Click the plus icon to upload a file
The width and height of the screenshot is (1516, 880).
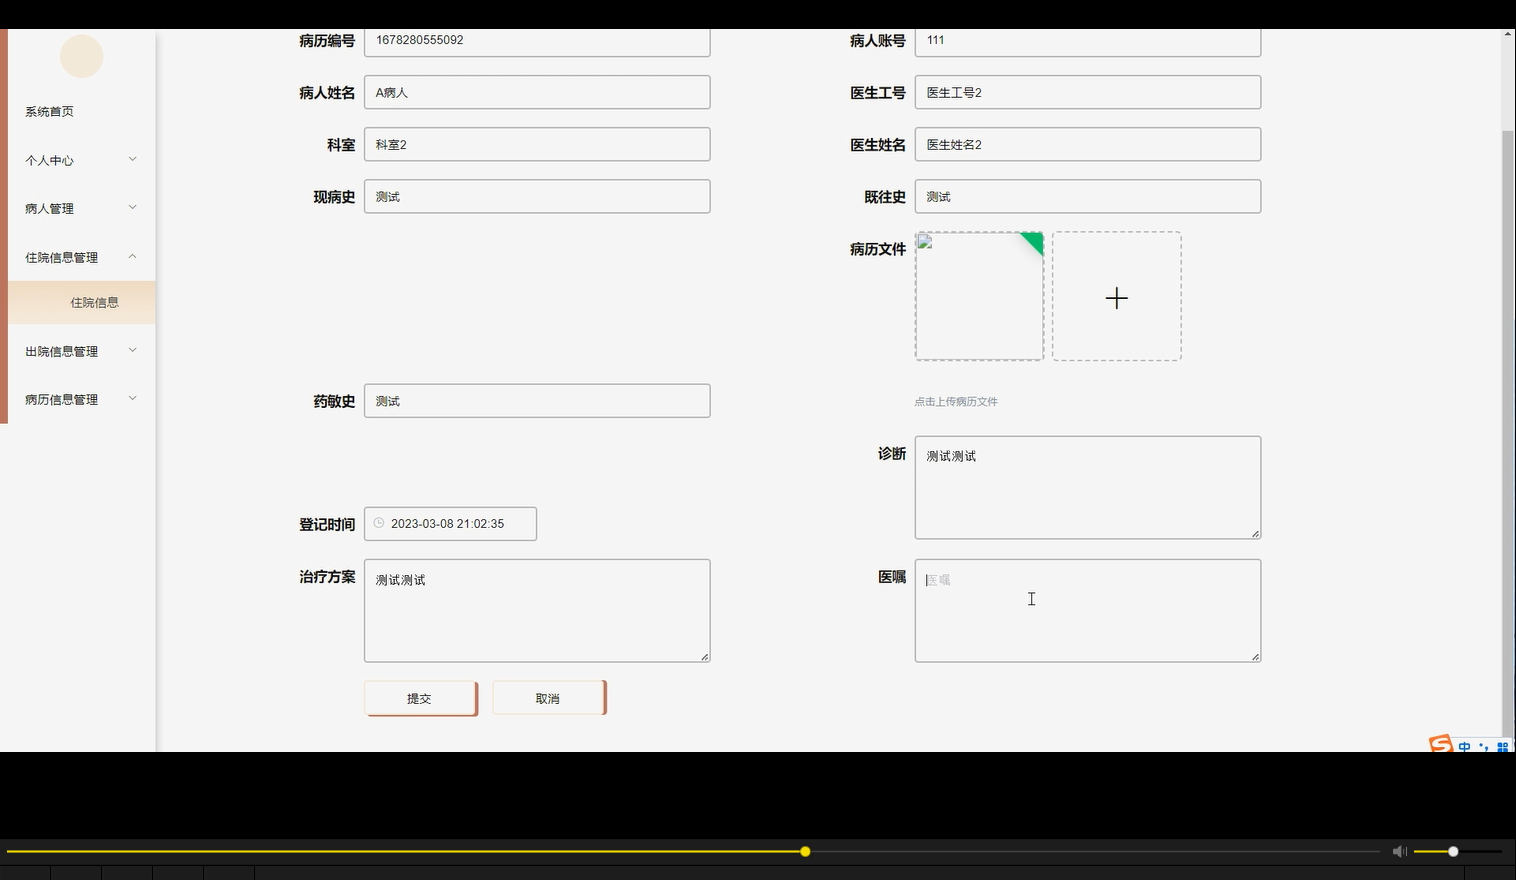click(1117, 297)
